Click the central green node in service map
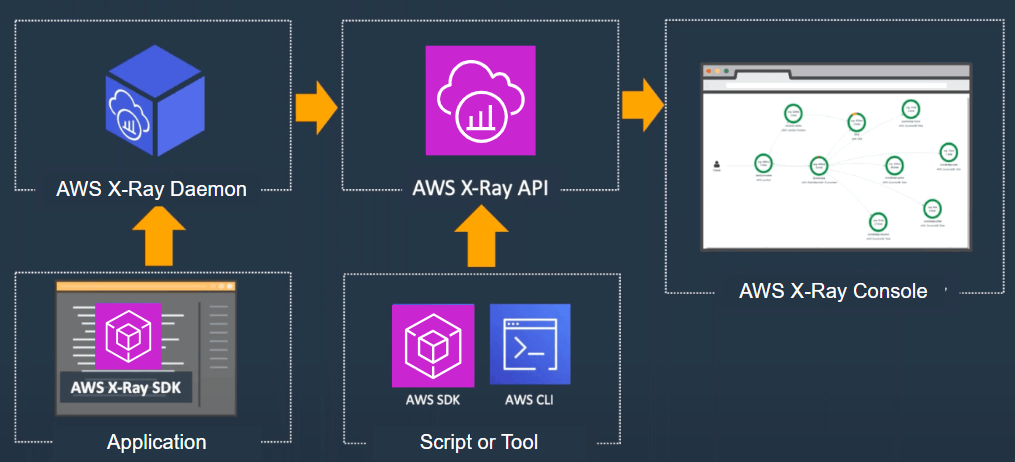The image size is (1015, 462). tap(818, 164)
